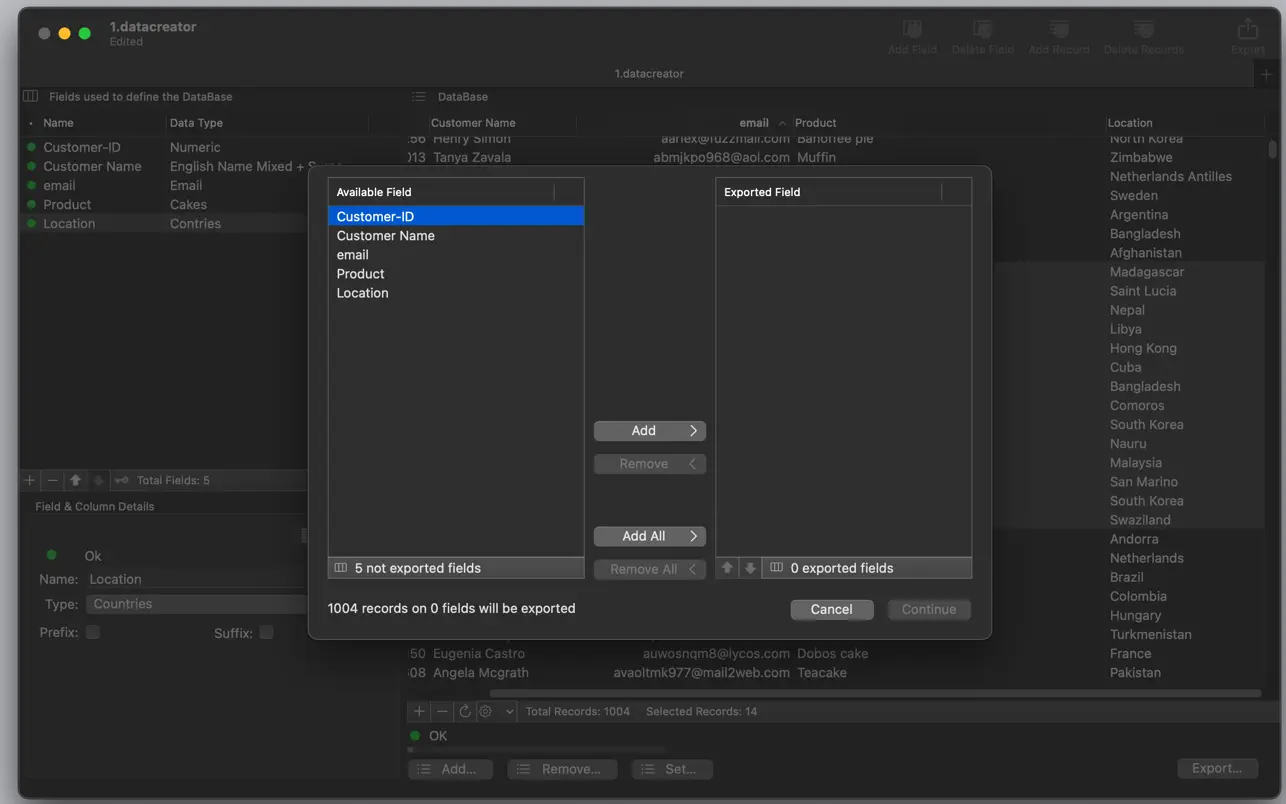Click the Export... button at bottom right
1286x804 pixels.
1217,768
